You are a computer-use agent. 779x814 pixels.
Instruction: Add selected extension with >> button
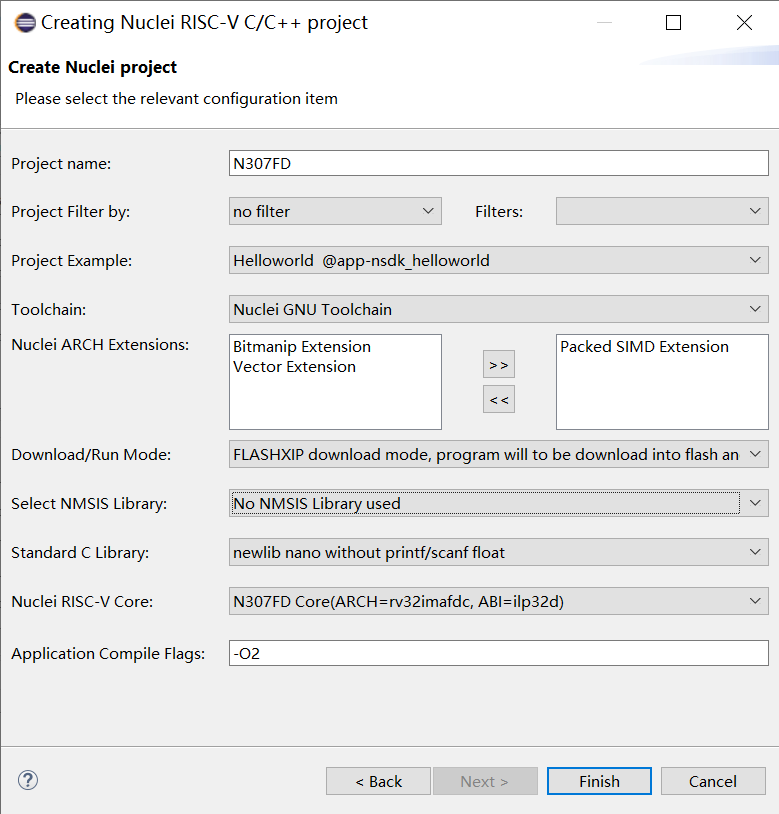coord(499,364)
